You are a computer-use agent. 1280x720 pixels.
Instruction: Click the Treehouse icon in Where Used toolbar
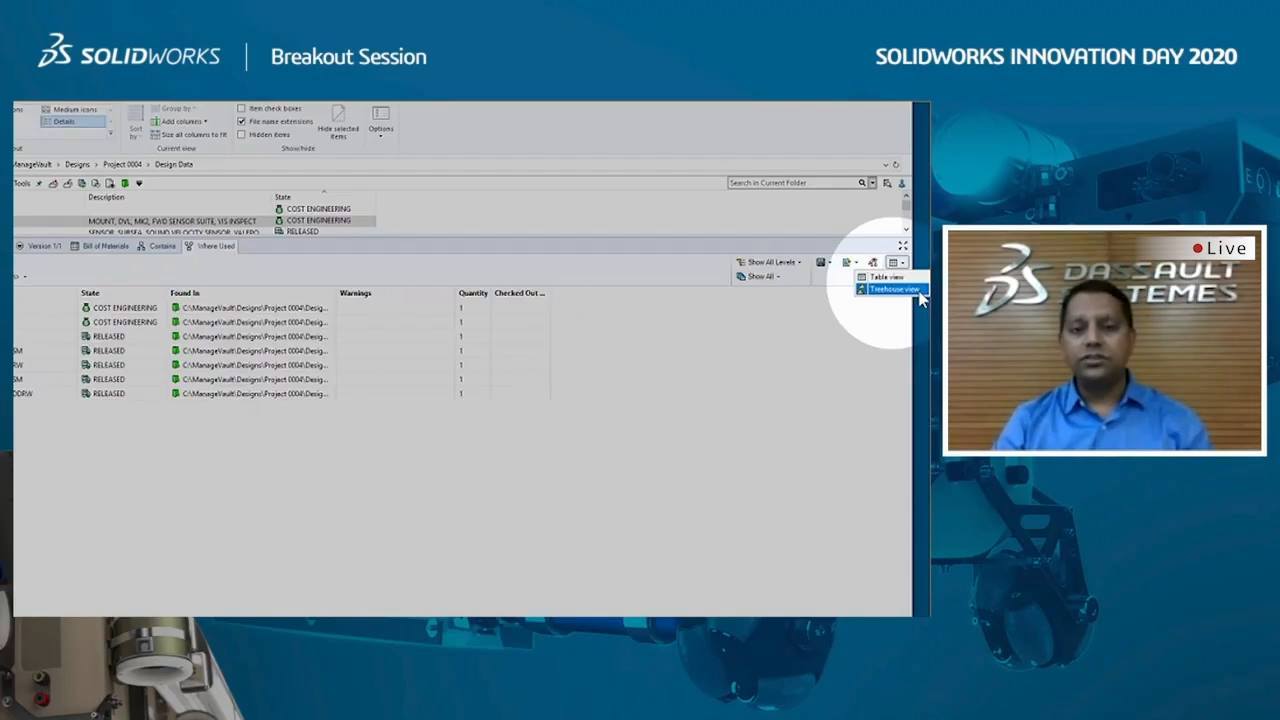tap(873, 263)
